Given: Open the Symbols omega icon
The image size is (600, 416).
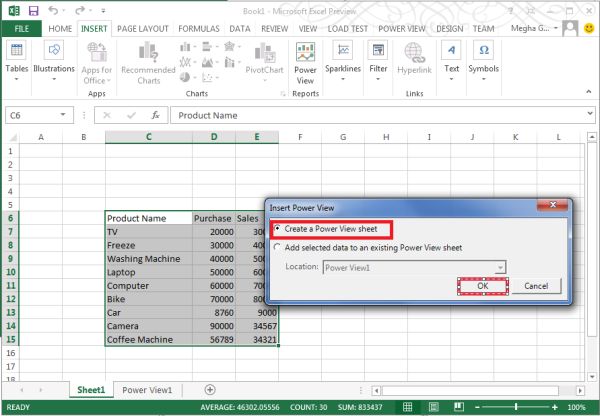Looking at the screenshot, I should click(484, 51).
